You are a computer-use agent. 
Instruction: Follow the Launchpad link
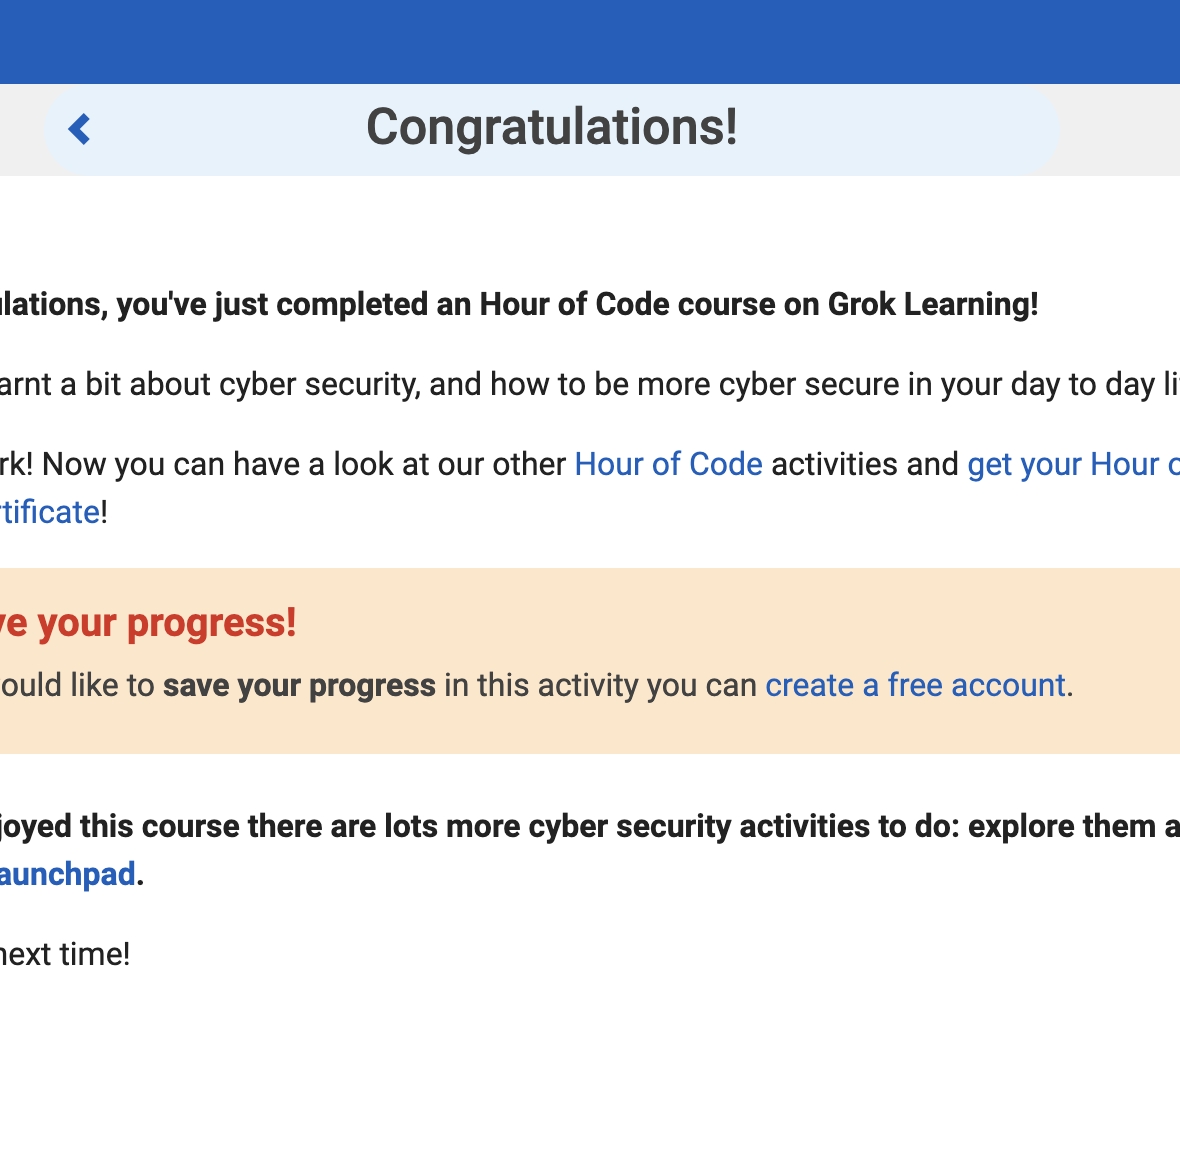coord(68,874)
